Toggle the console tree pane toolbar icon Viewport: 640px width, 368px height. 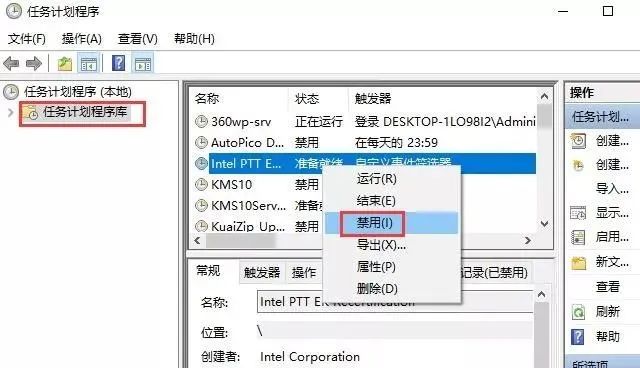[x=89, y=64]
